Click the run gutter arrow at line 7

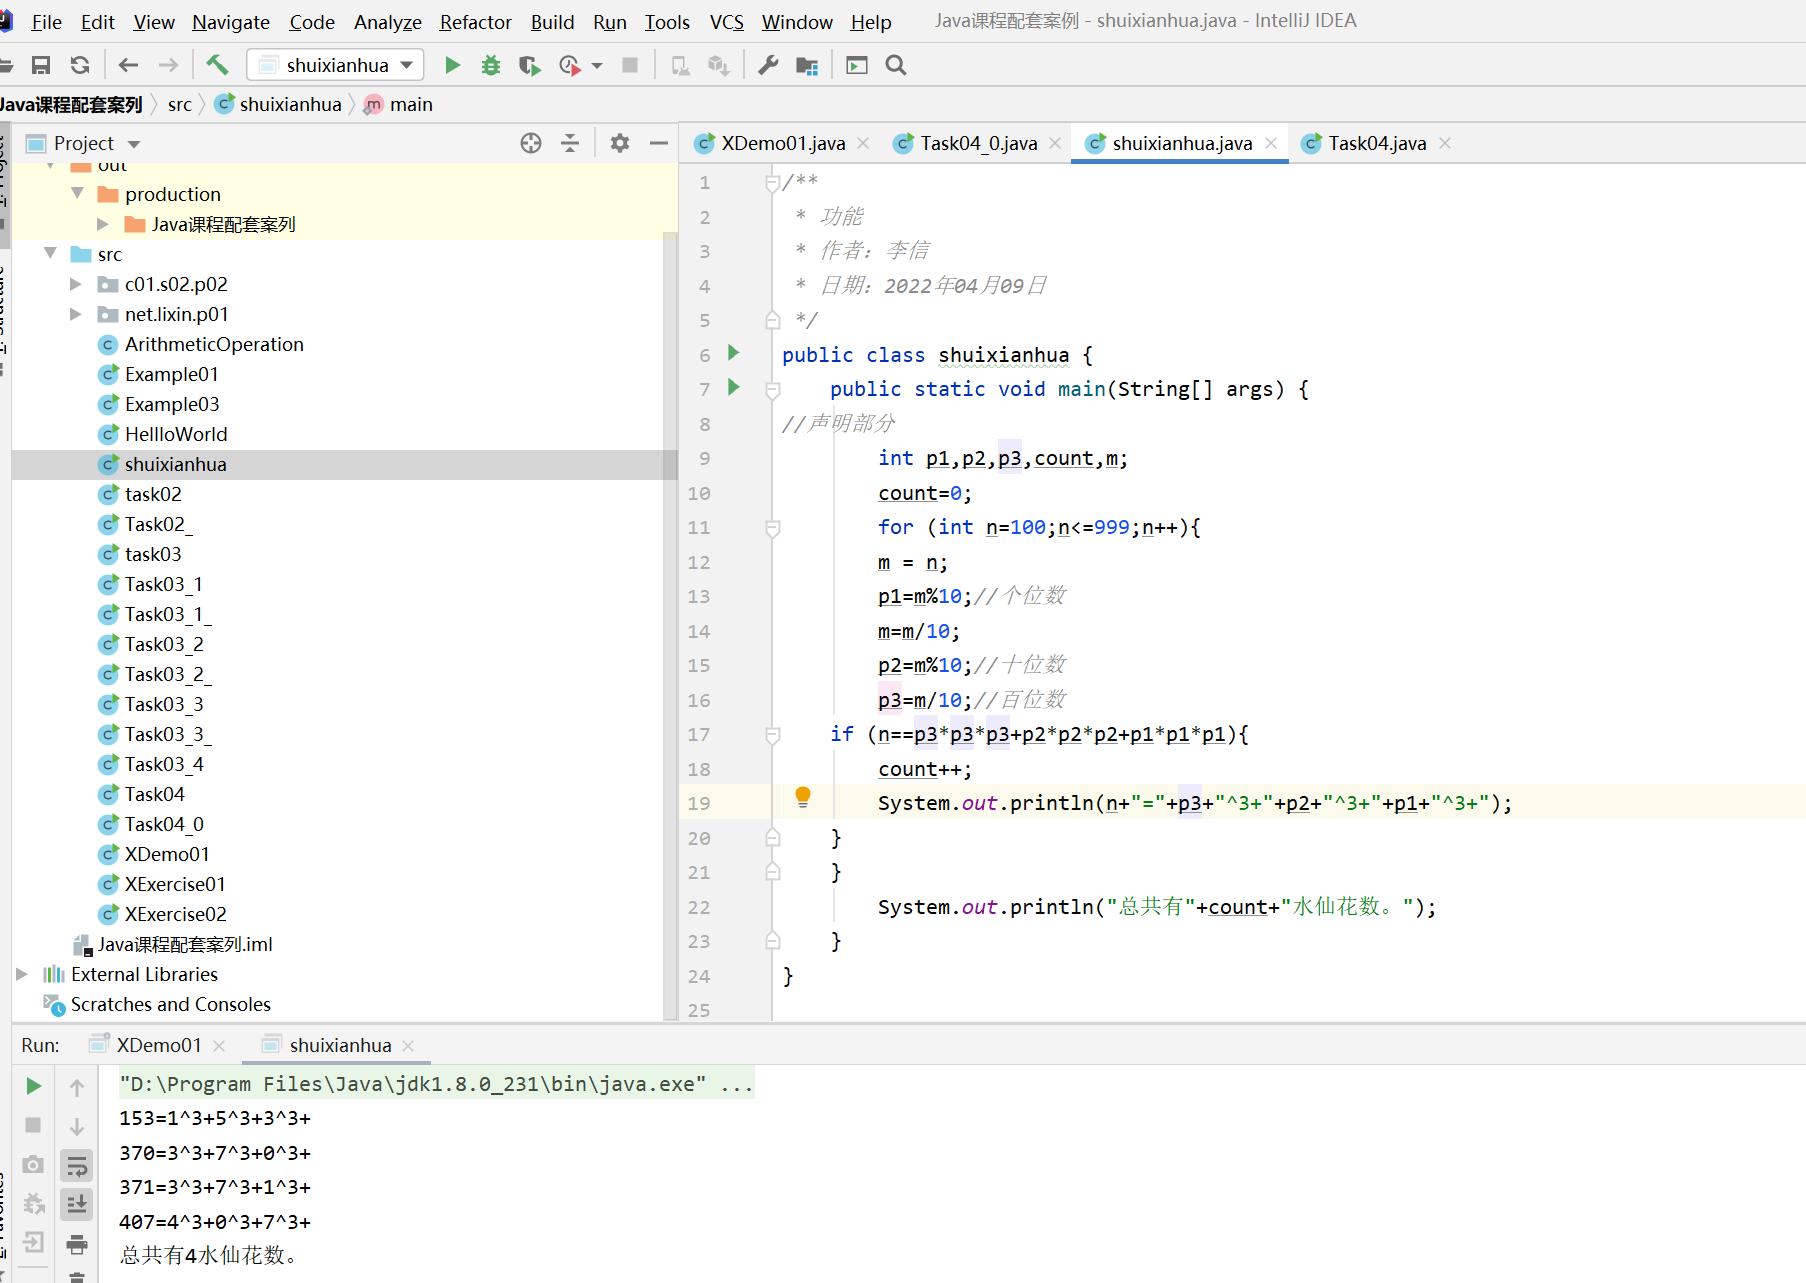click(733, 387)
